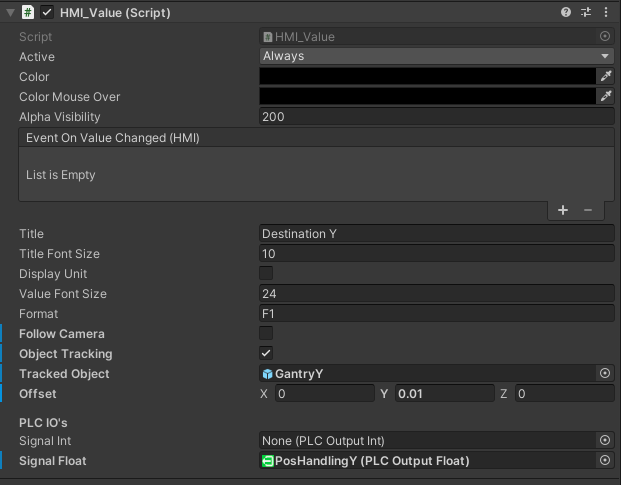This screenshot has width=621, height=485.
Task: Open object picker for Signal Int
Action: pos(605,440)
